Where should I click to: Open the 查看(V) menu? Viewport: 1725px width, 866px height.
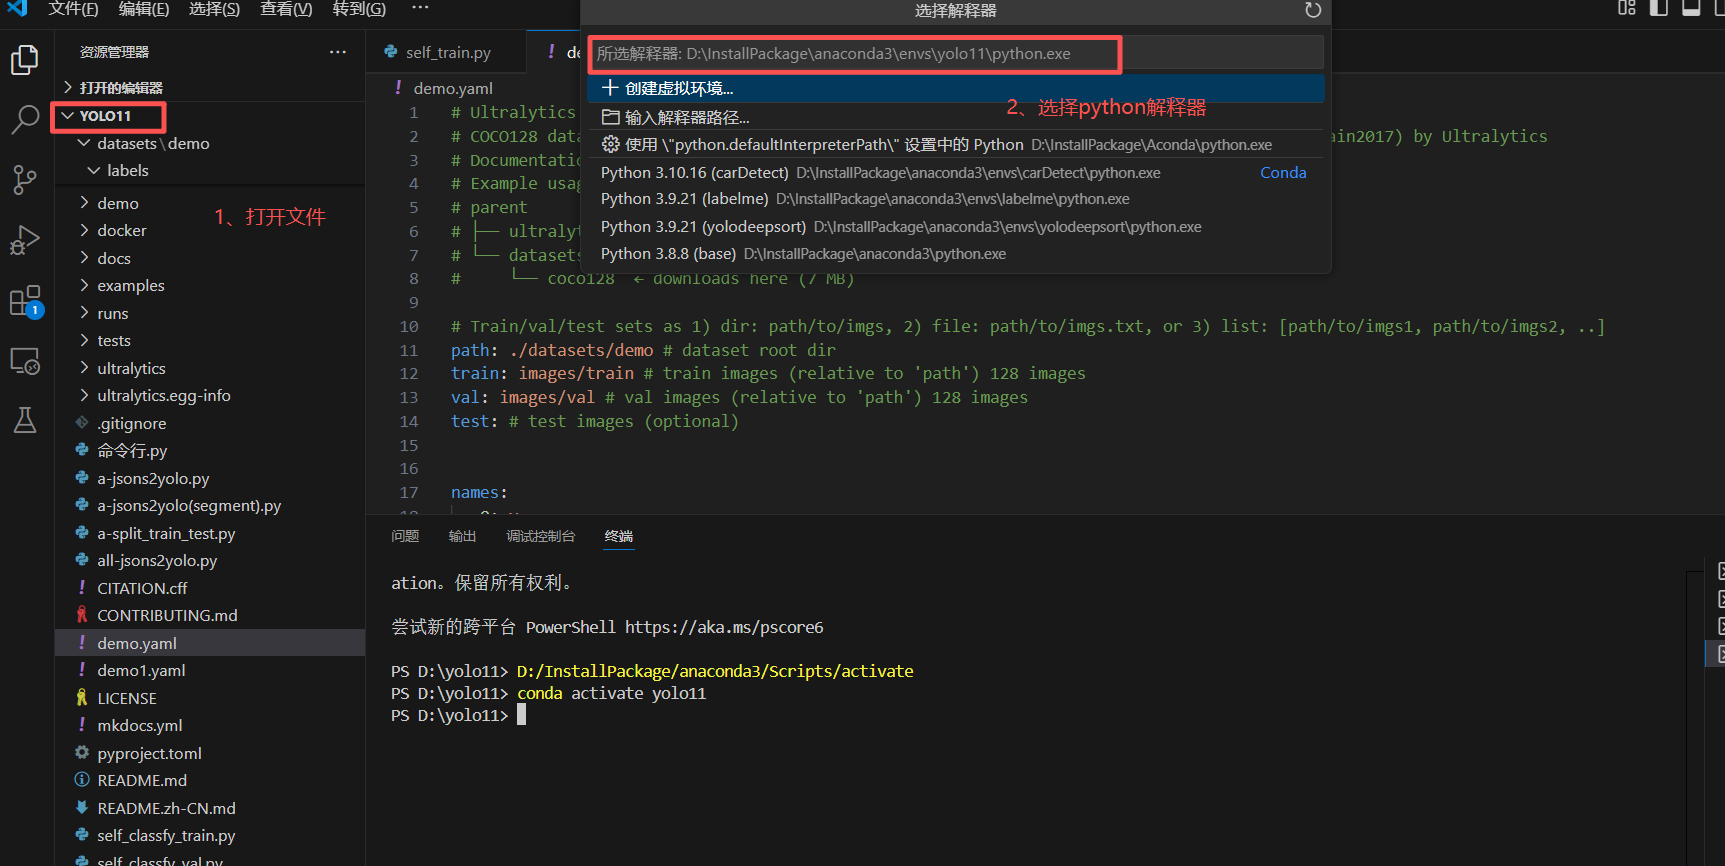tap(286, 9)
